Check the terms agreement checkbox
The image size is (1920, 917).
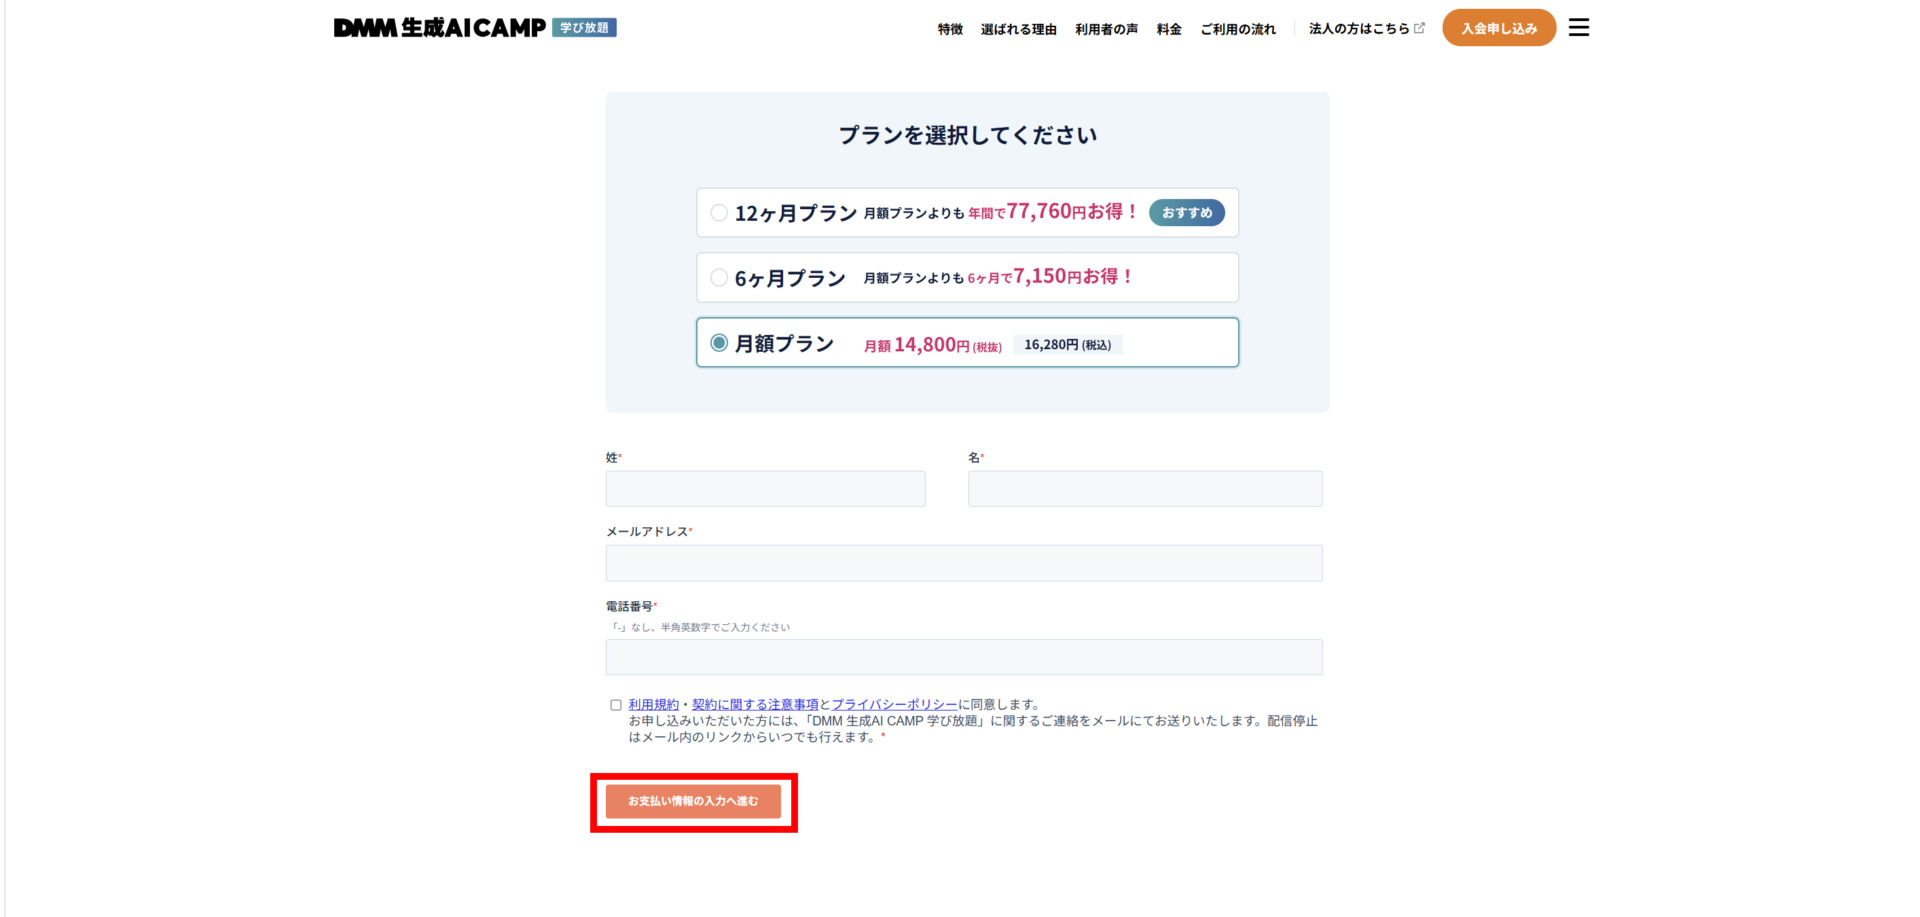click(616, 705)
